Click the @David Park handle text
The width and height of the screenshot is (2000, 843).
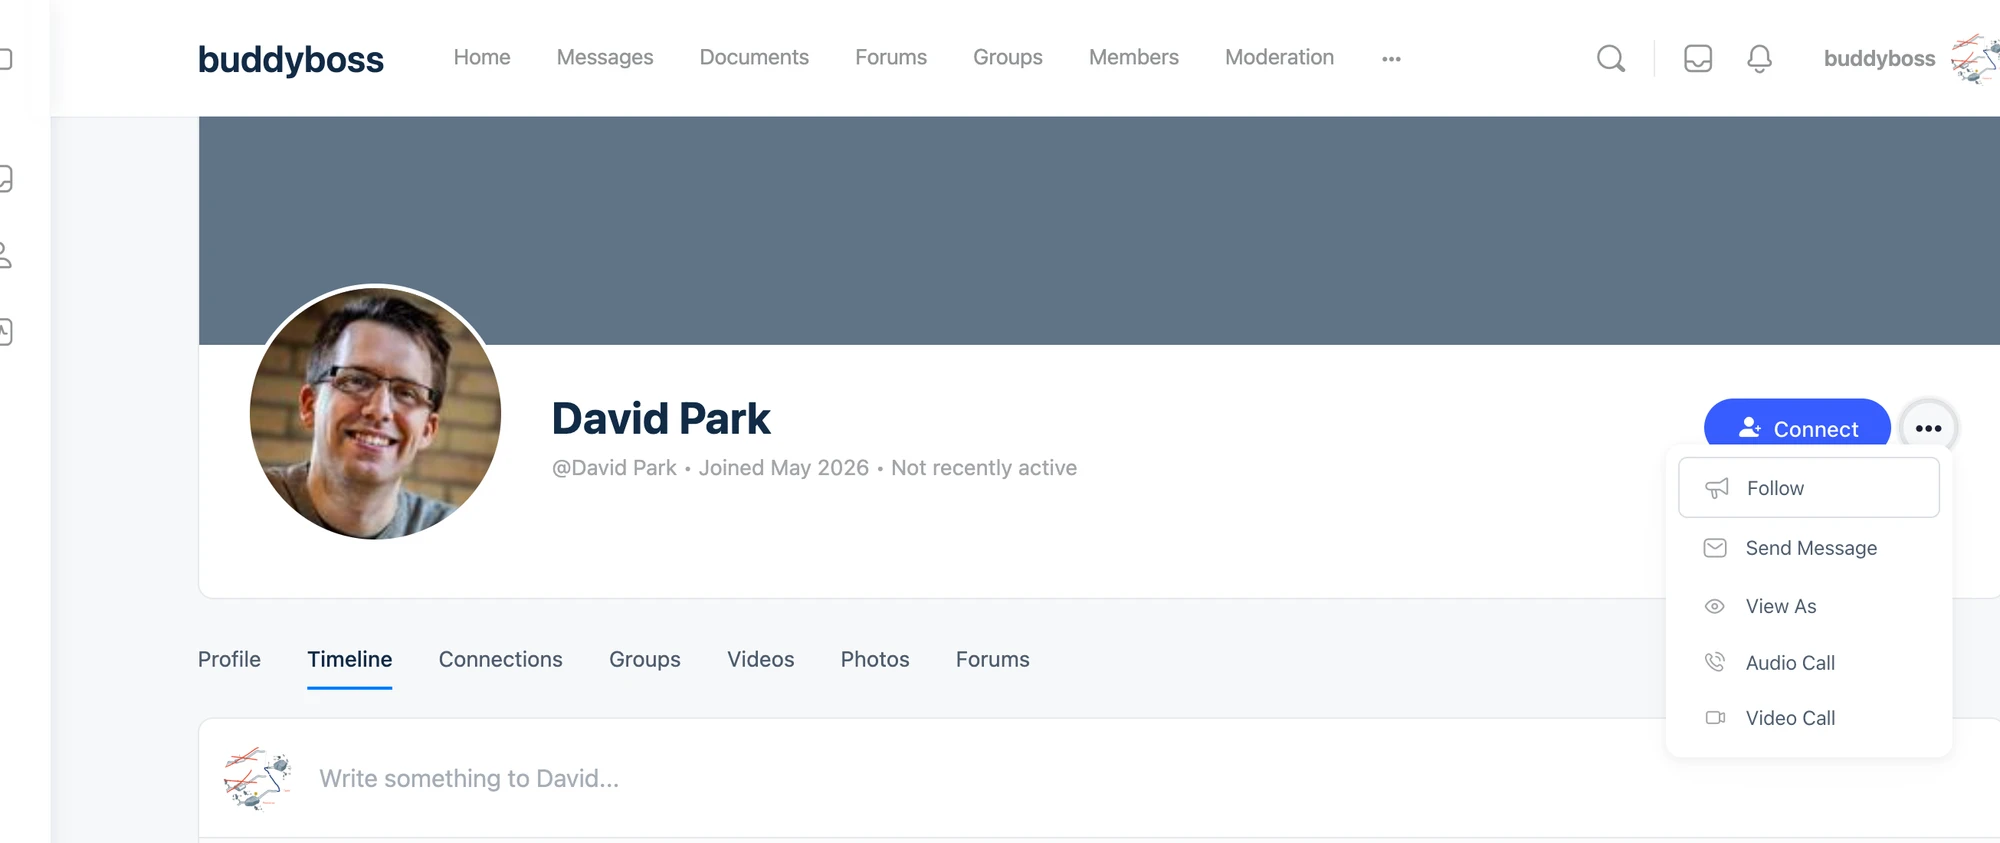pyautogui.click(x=614, y=468)
